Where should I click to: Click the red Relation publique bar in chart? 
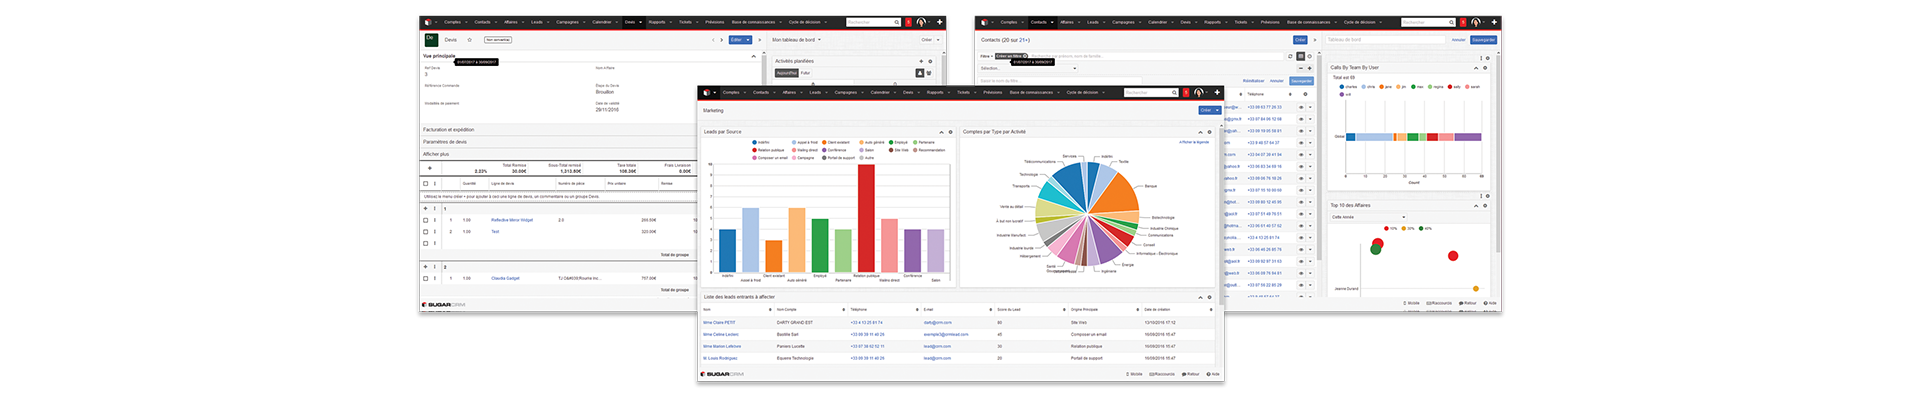866,219
